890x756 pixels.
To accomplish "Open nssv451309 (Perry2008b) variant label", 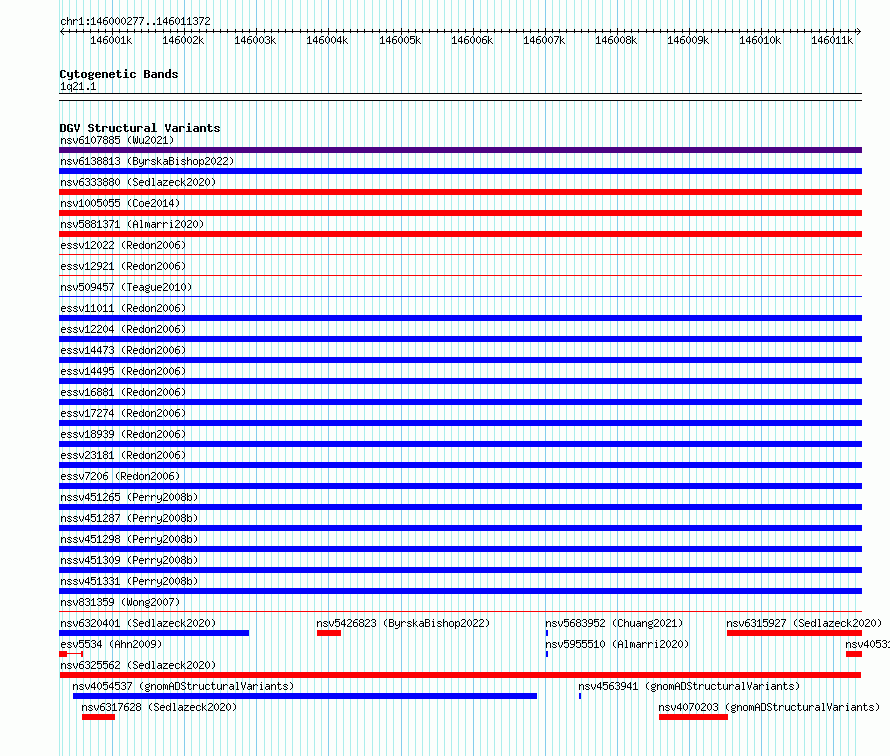I will [129, 560].
